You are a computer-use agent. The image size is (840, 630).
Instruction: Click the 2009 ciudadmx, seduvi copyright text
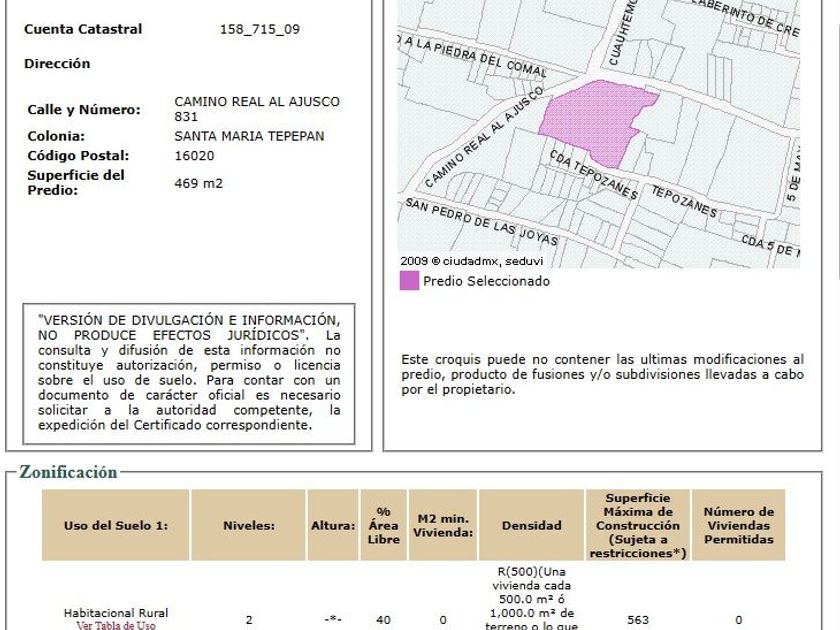(x=472, y=261)
